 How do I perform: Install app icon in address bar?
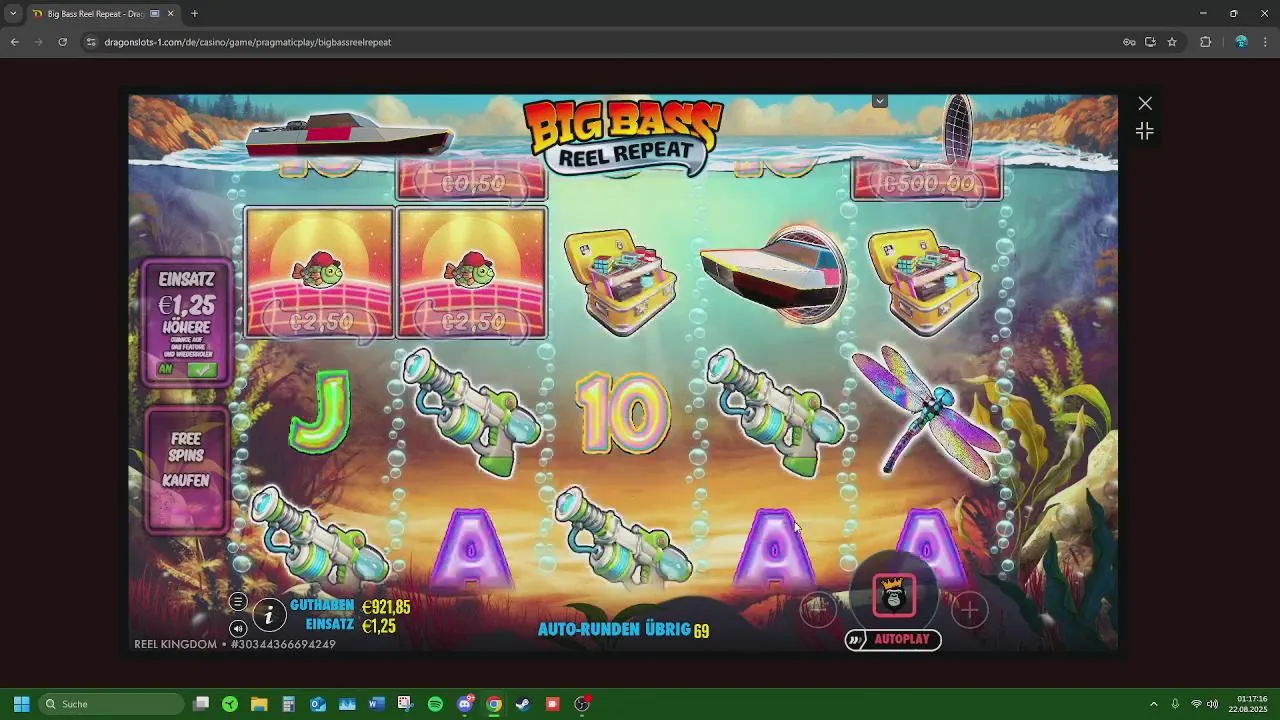pos(1150,42)
